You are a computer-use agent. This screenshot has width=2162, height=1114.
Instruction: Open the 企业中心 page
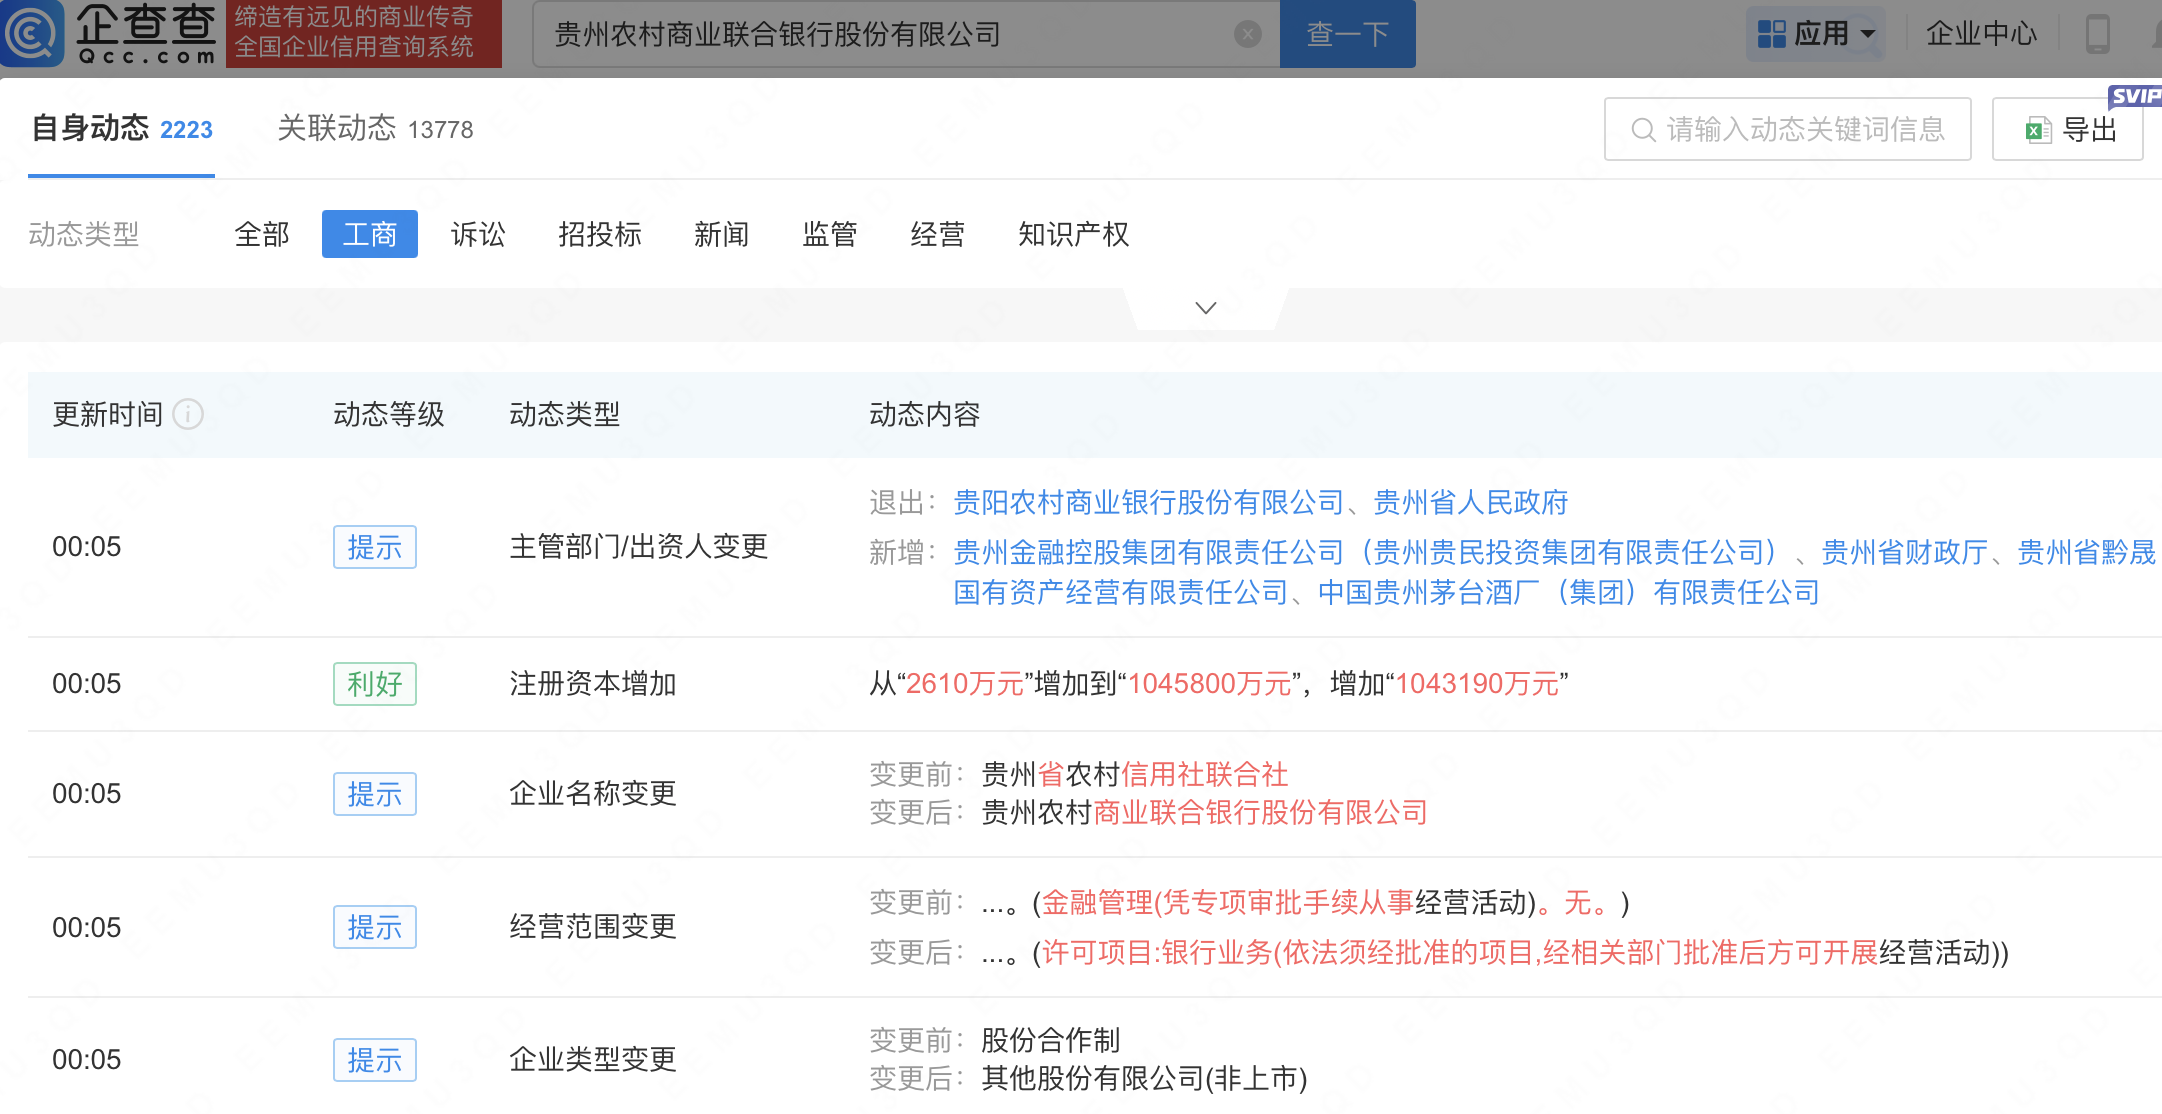pos(1981,33)
